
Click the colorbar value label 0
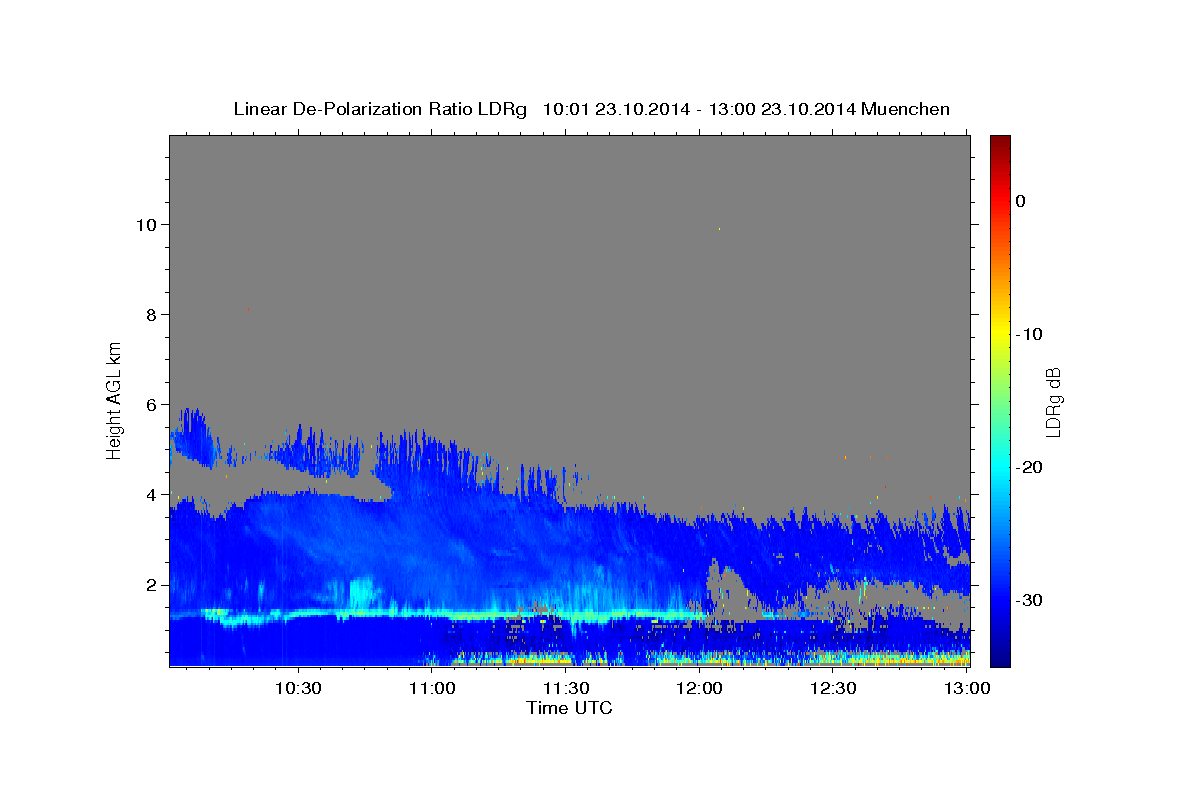click(1021, 201)
